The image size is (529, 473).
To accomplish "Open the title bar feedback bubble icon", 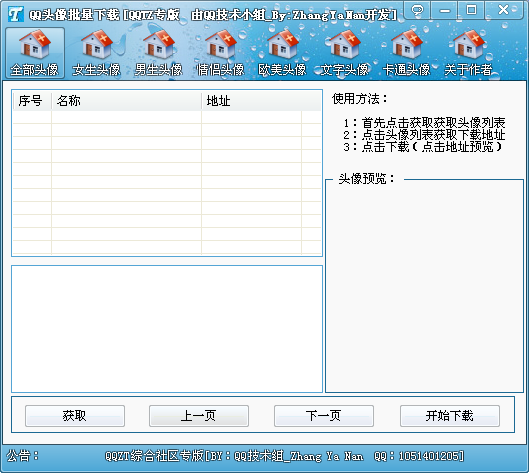I will coord(418,10).
